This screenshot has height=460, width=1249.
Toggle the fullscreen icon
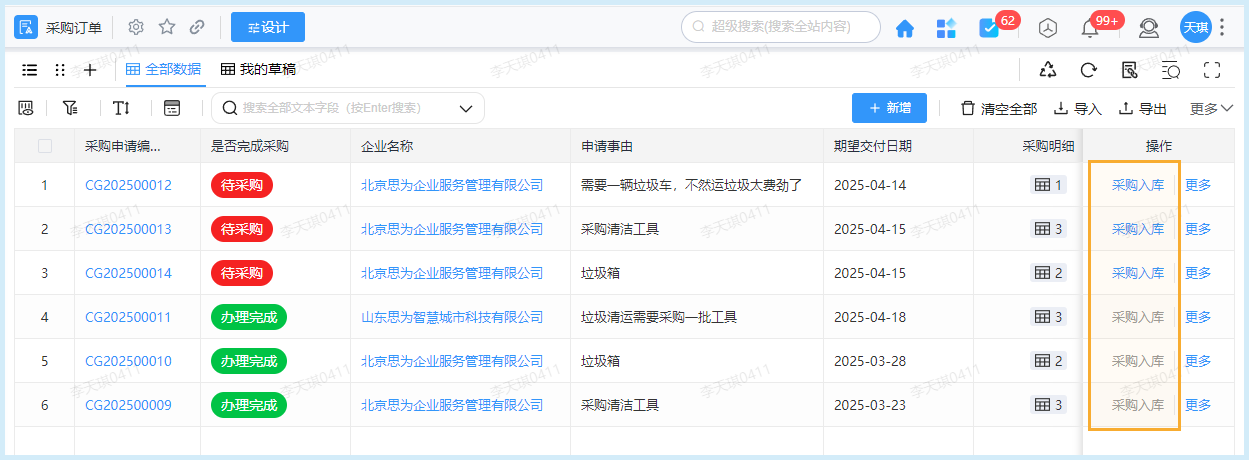click(1213, 70)
